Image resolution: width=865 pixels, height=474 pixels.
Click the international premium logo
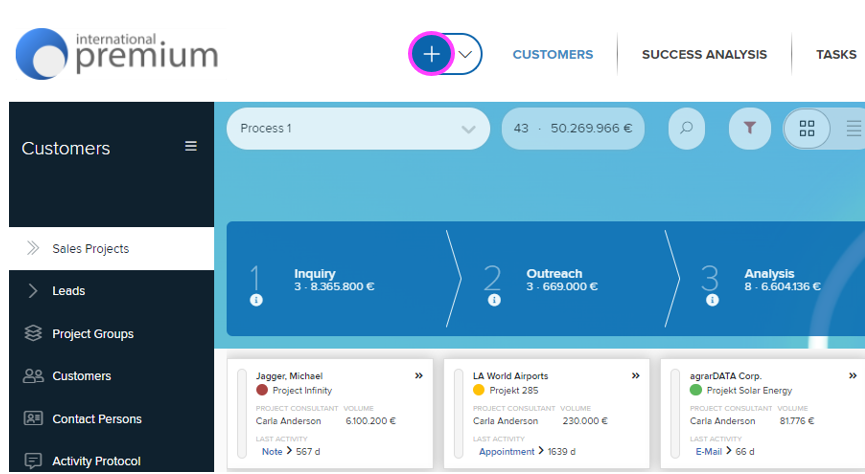point(117,54)
